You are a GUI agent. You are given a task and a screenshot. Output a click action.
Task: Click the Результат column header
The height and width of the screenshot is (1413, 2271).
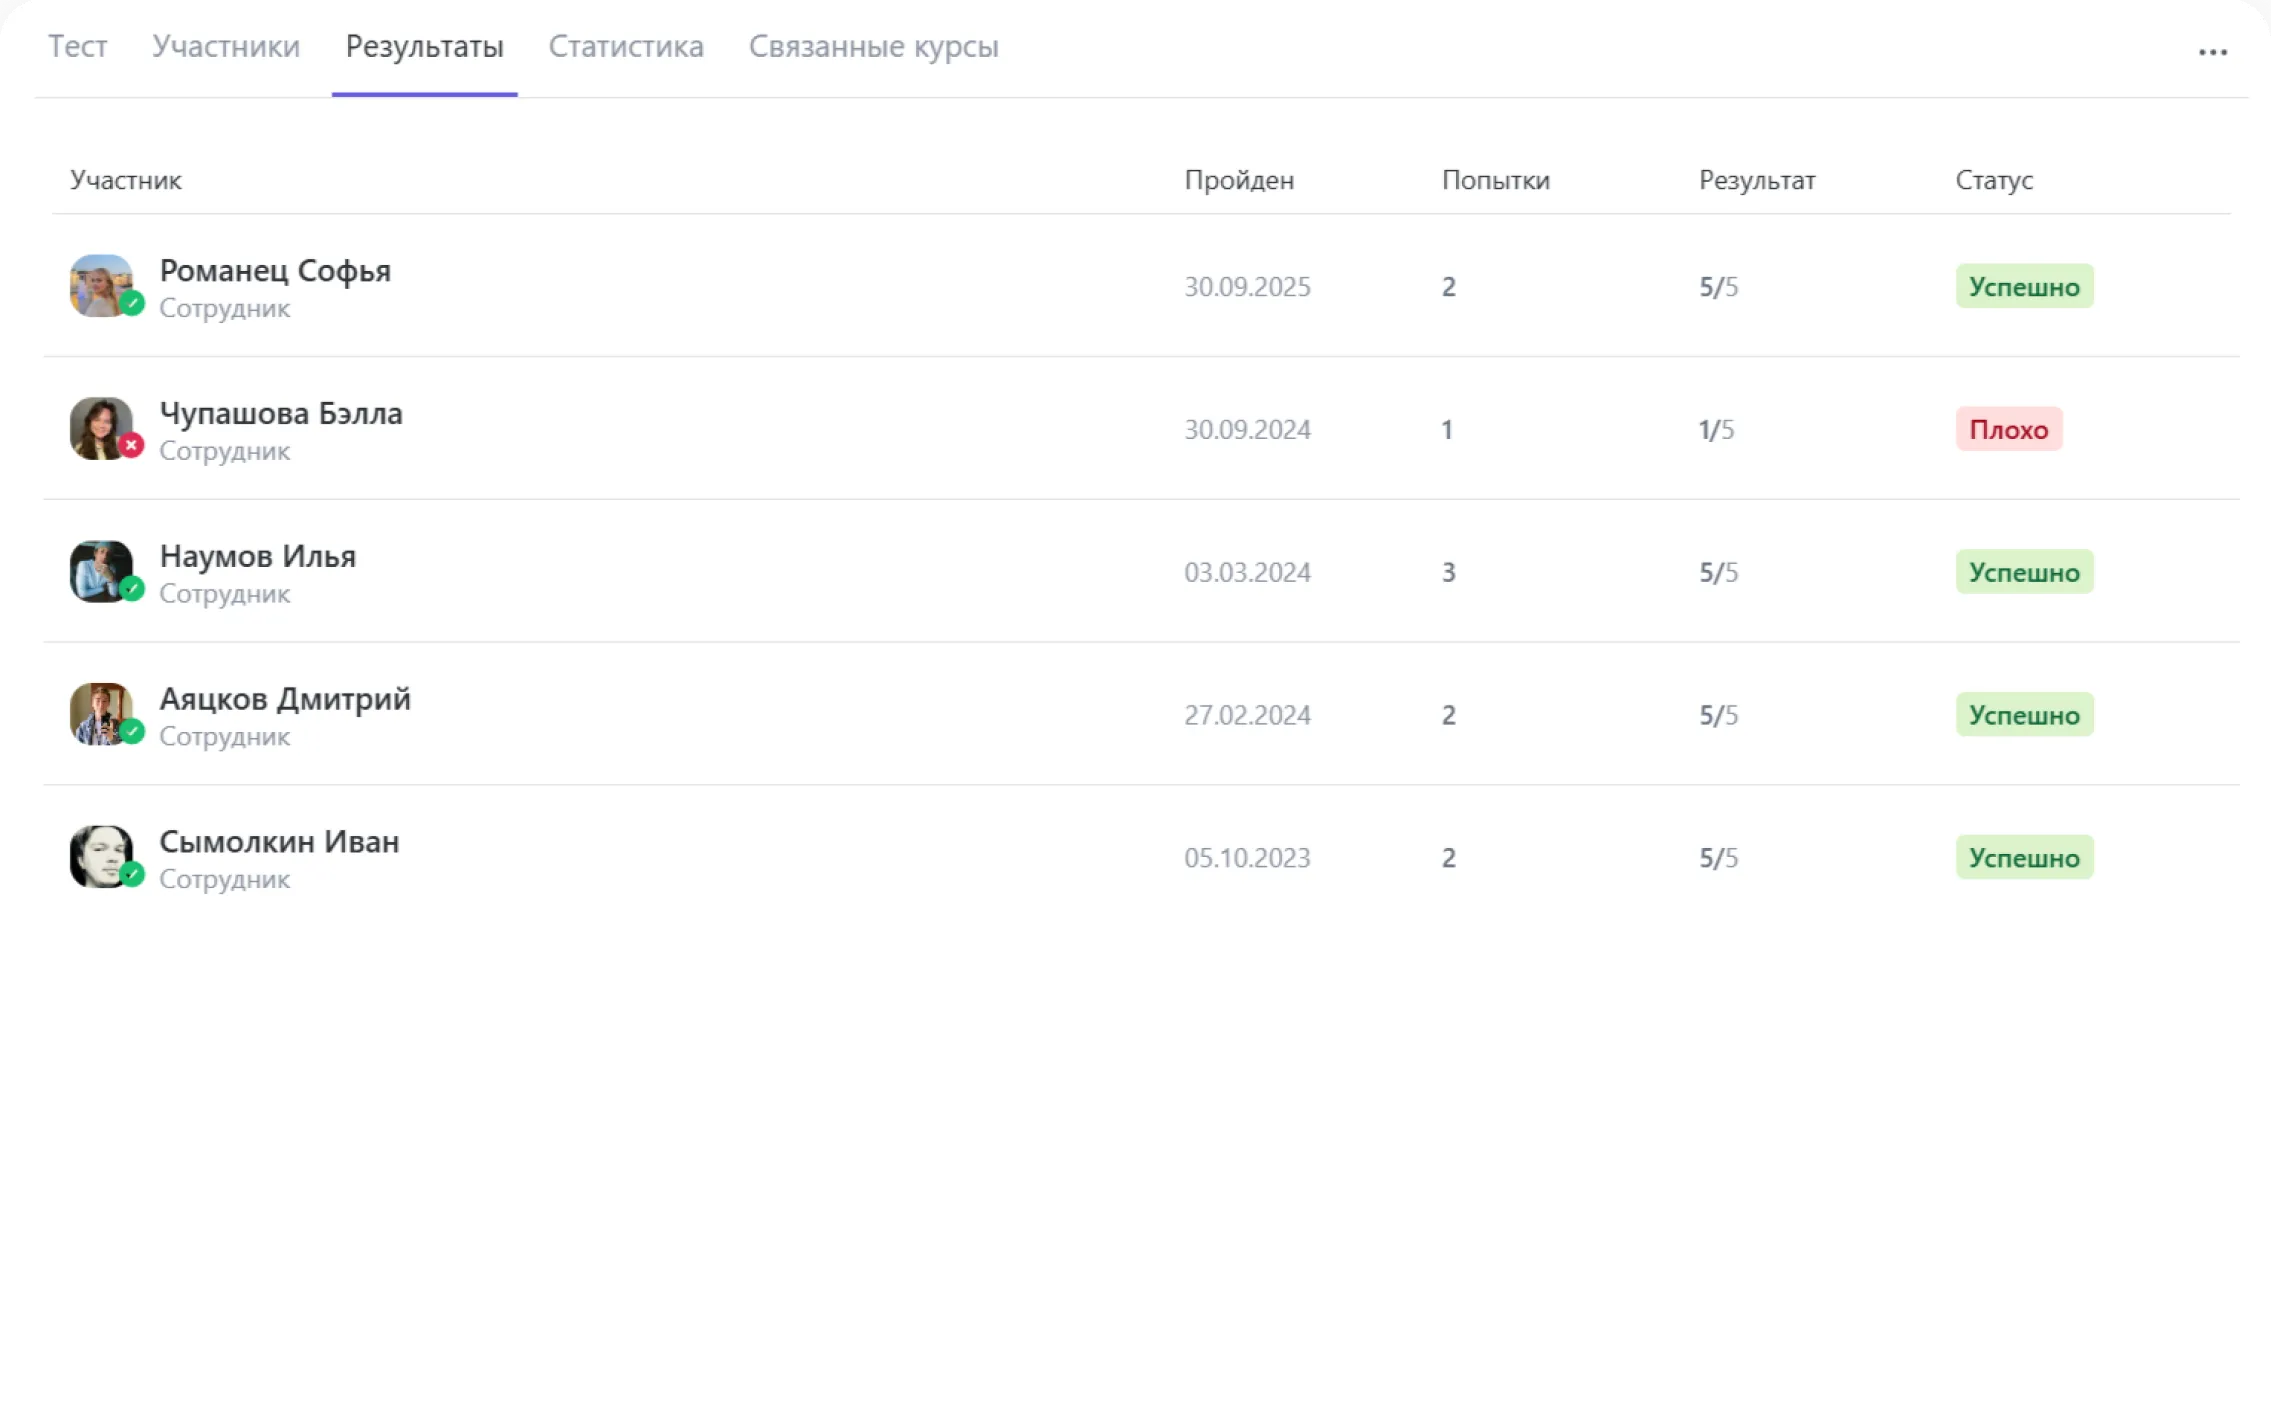click(x=1756, y=180)
